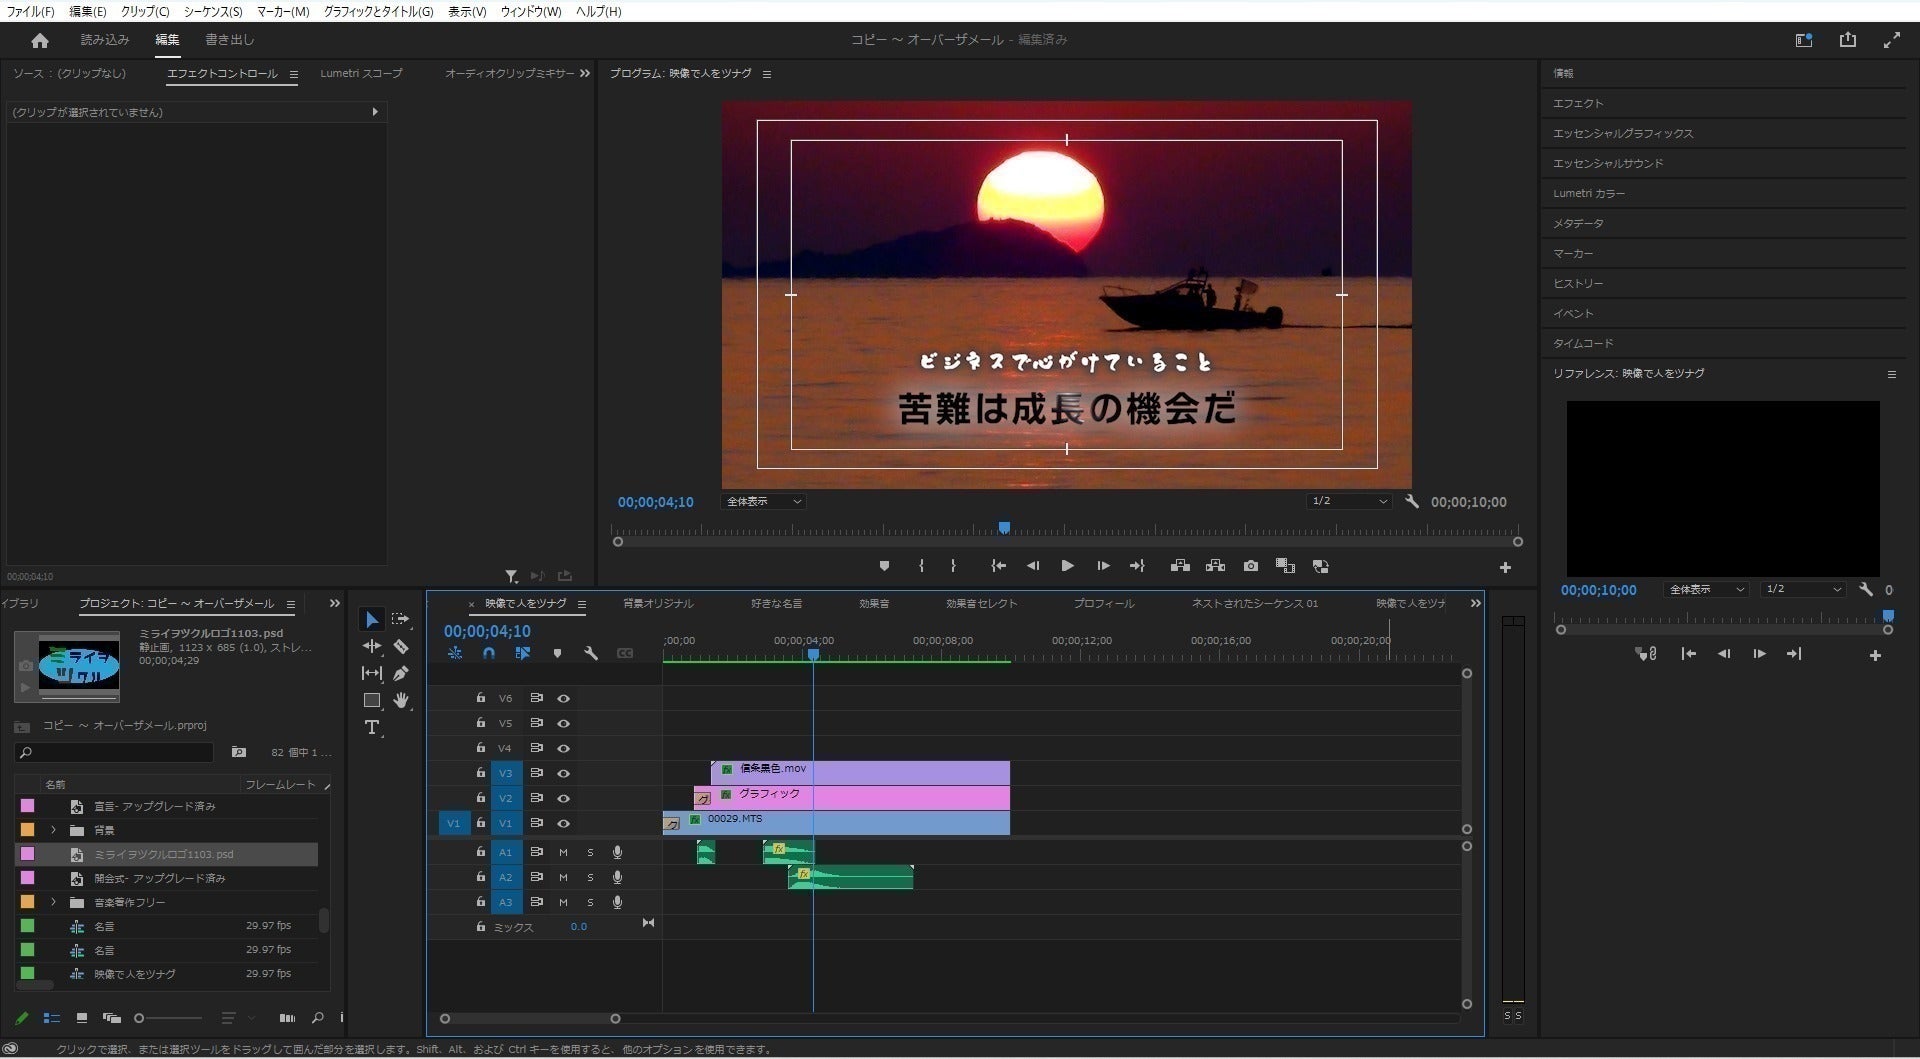The image size is (1920, 1059).
Task: Open Program monitor 1/2 resolution dropdown
Action: [1349, 501]
